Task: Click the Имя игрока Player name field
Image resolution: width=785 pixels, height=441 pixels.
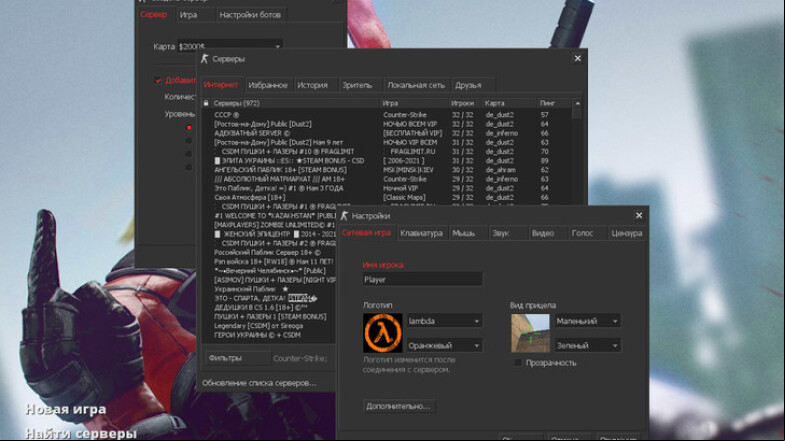Action: (423, 279)
